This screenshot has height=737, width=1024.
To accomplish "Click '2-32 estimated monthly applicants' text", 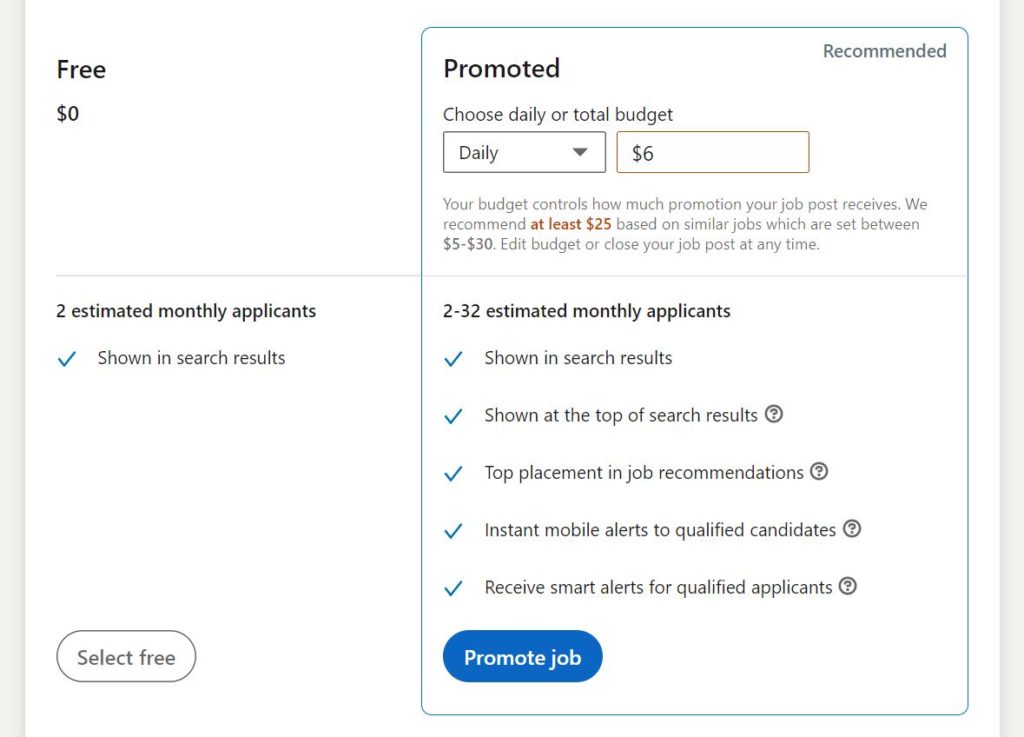I will (x=586, y=311).
